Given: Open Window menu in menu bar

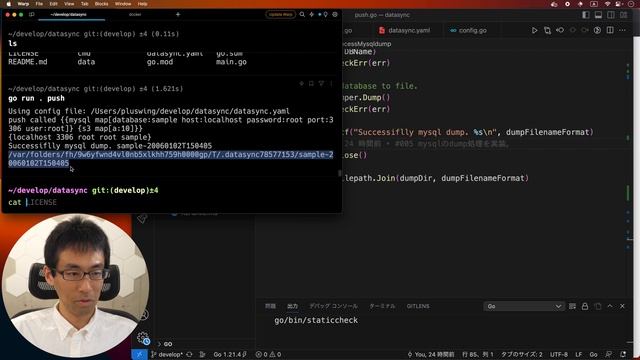Looking at the screenshot, I should (123, 4).
